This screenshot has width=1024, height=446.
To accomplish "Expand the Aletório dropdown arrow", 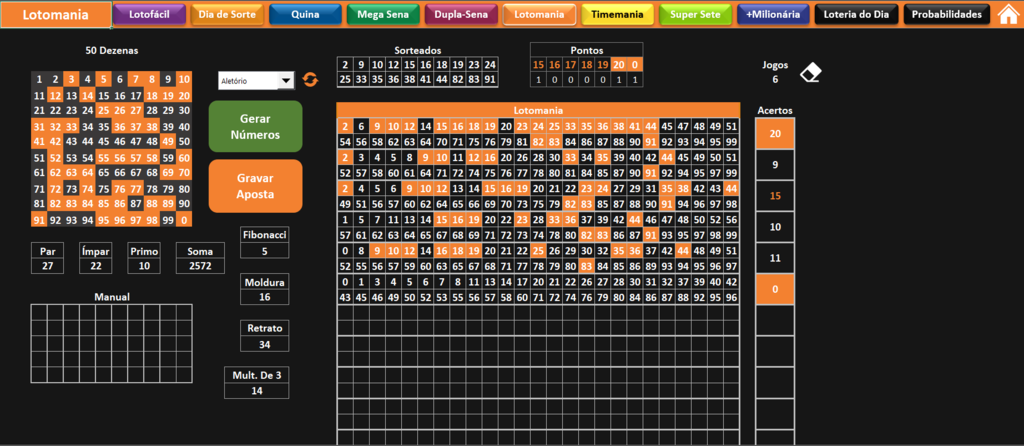I will (286, 80).
